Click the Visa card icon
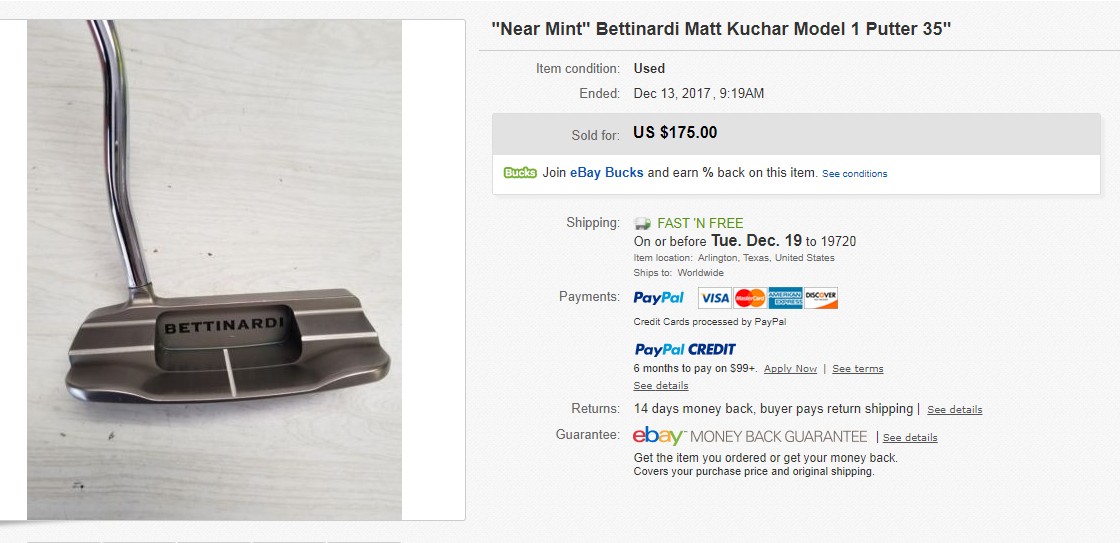 (x=714, y=298)
